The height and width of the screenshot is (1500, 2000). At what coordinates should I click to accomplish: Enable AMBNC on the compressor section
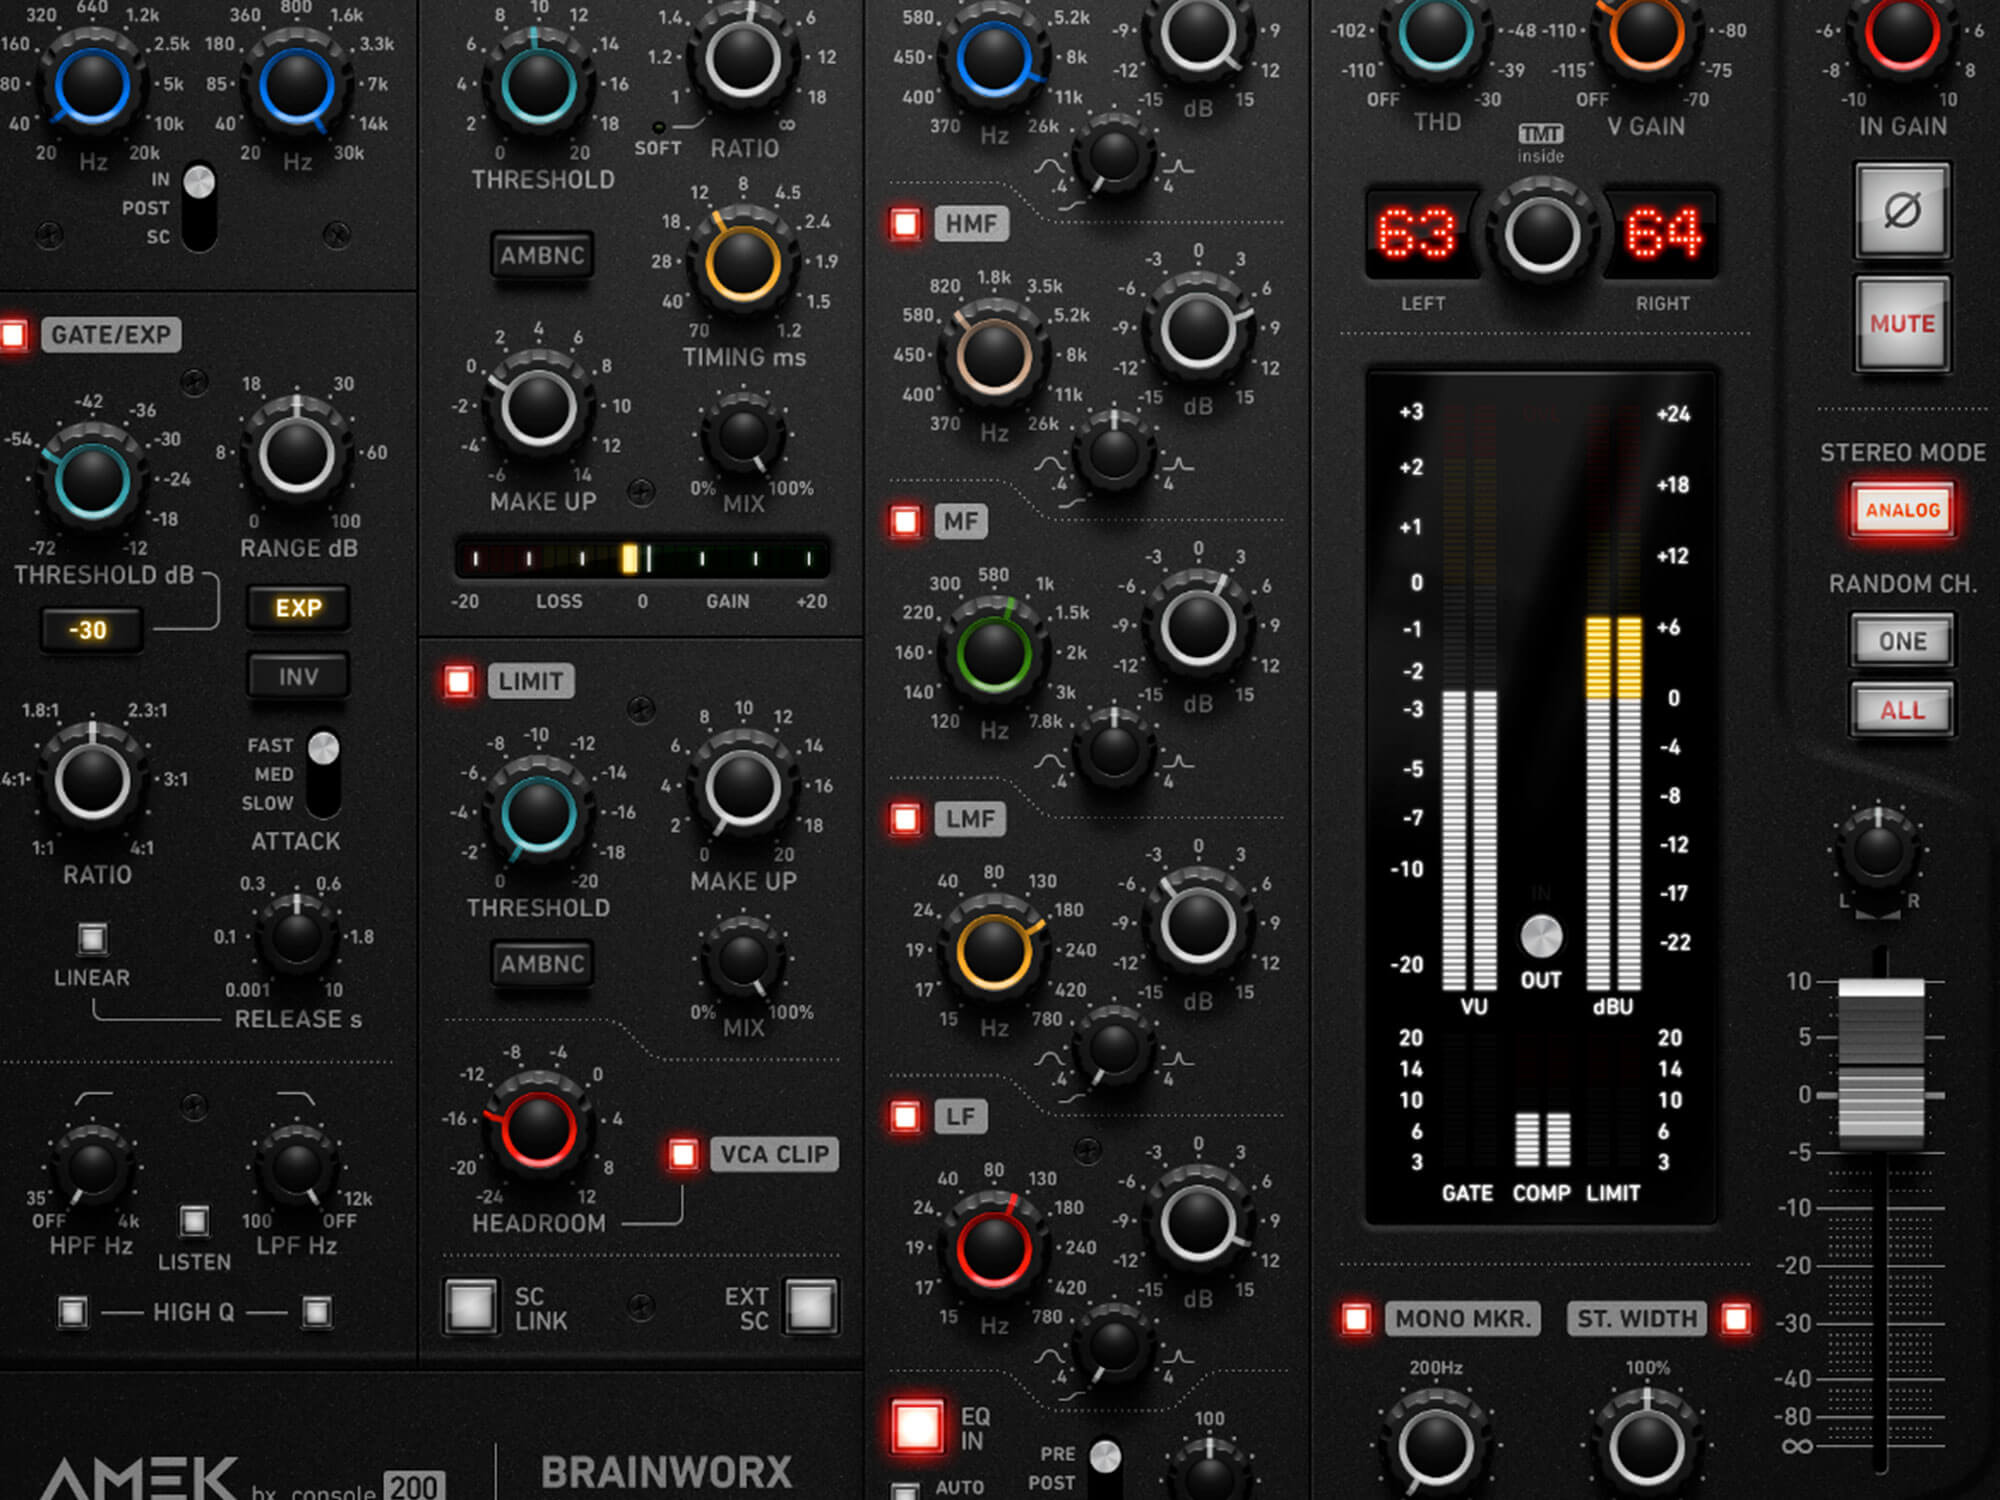pyautogui.click(x=543, y=256)
